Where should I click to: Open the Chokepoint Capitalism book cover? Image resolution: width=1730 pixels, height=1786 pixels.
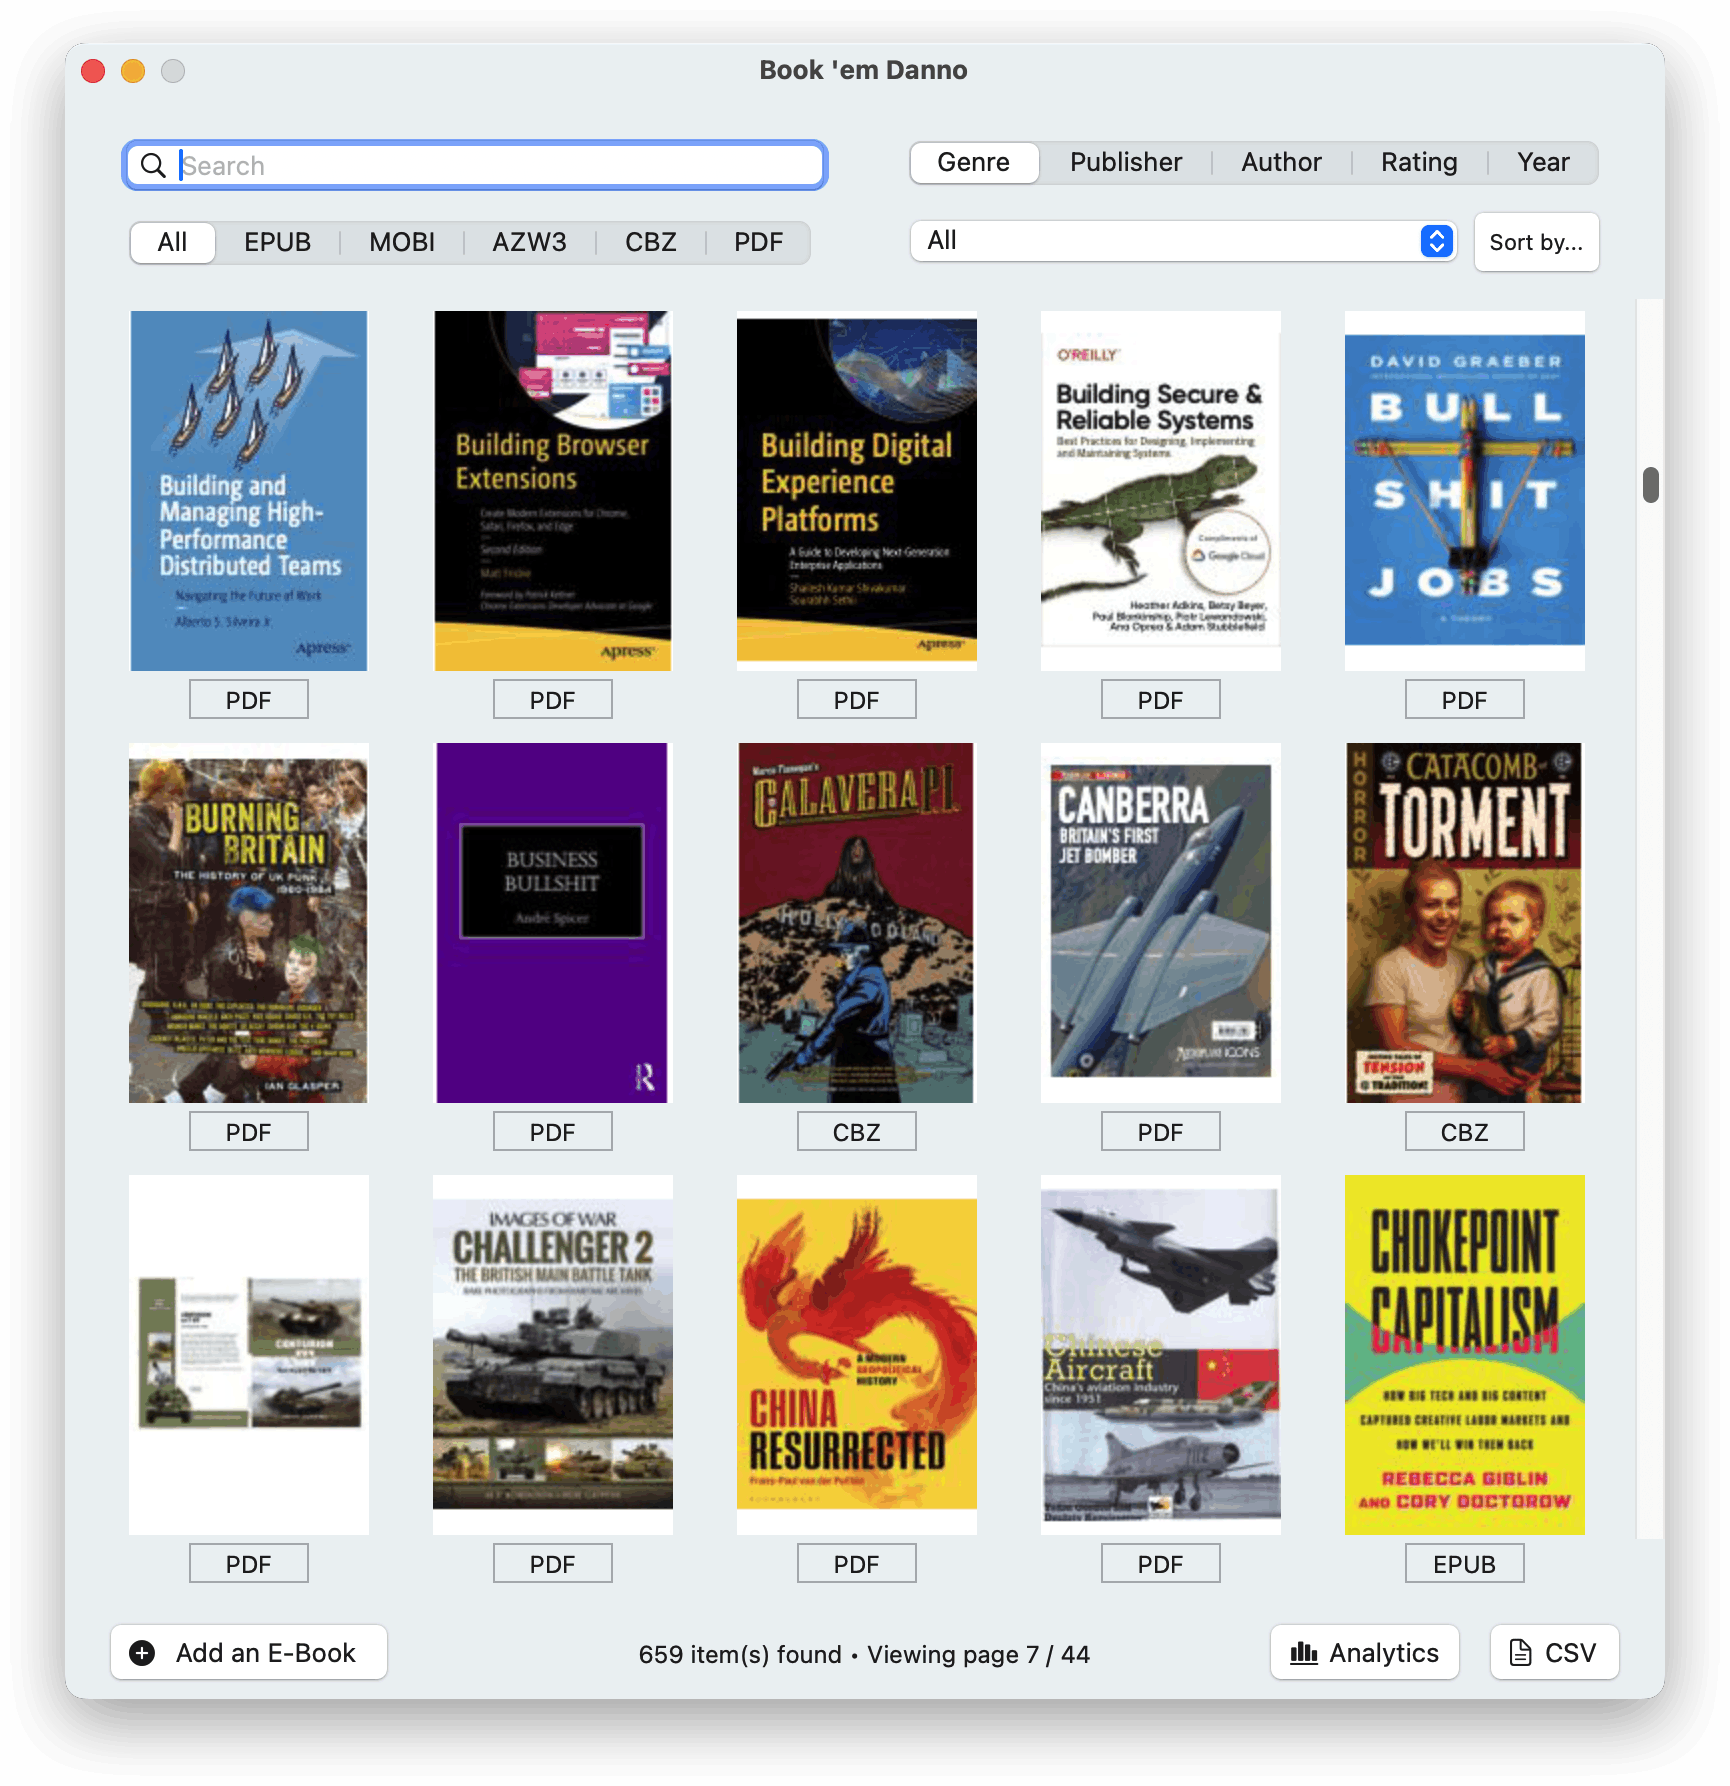point(1465,1354)
